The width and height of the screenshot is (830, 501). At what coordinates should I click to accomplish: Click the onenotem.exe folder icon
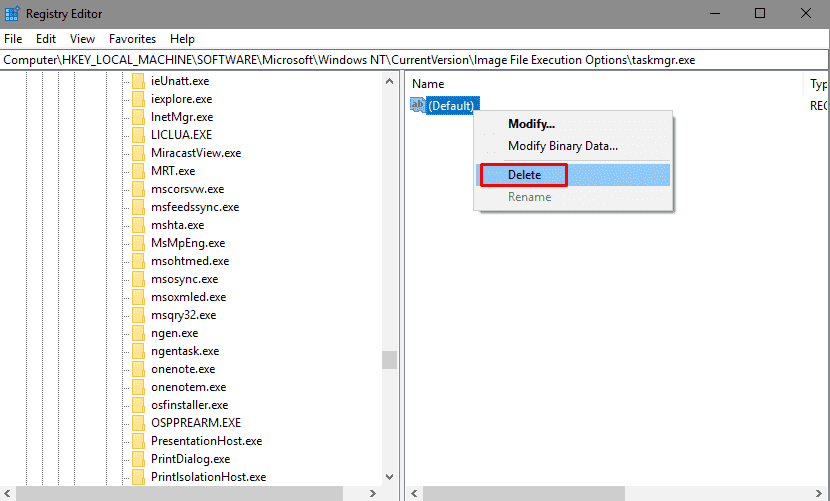tap(138, 387)
